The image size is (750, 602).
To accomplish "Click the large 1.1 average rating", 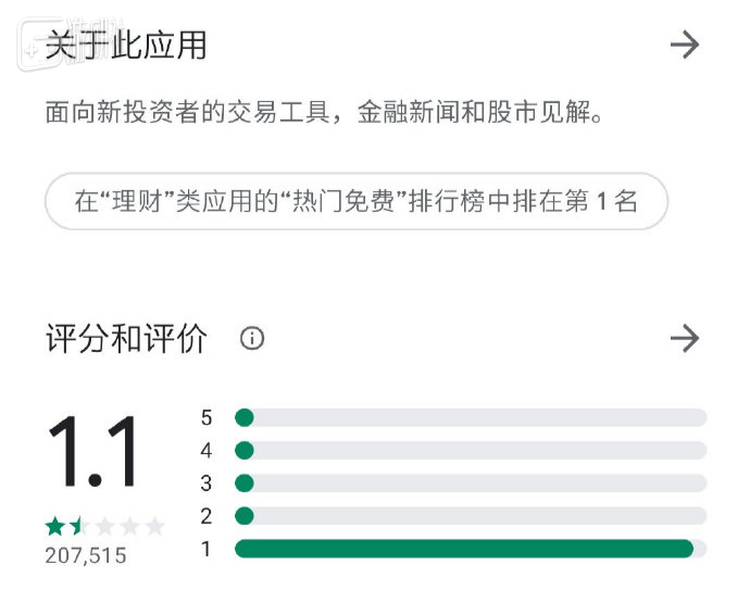I will tap(93, 453).
